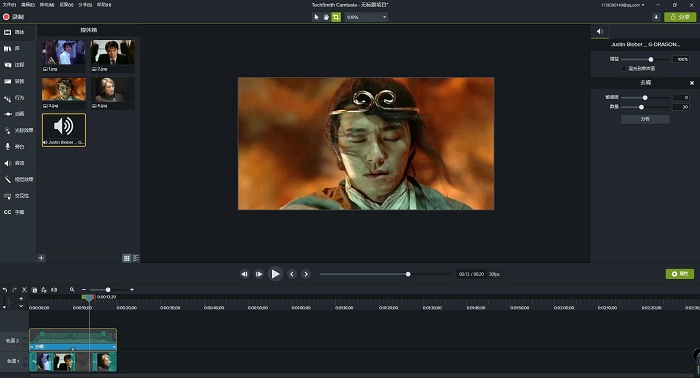The height and width of the screenshot is (378, 700).
Task: Open the View (视图) menu
Action: coord(66,4)
